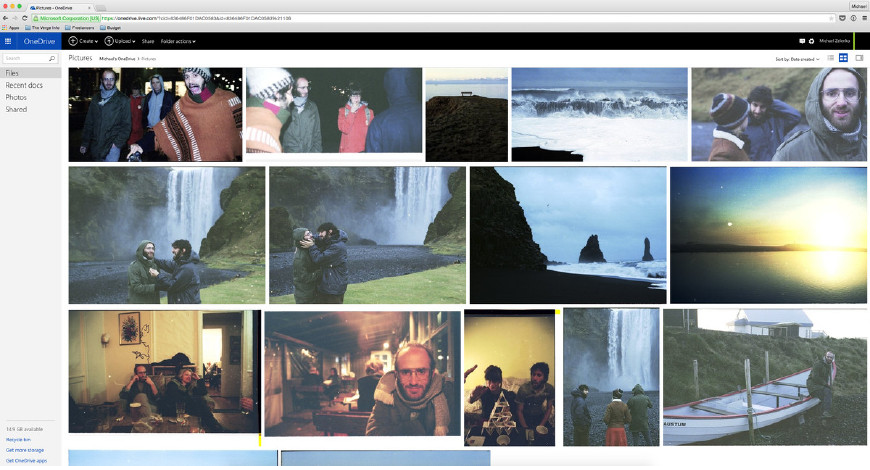Open the man beside white boat photo
This screenshot has height=470, width=870.
(765, 377)
